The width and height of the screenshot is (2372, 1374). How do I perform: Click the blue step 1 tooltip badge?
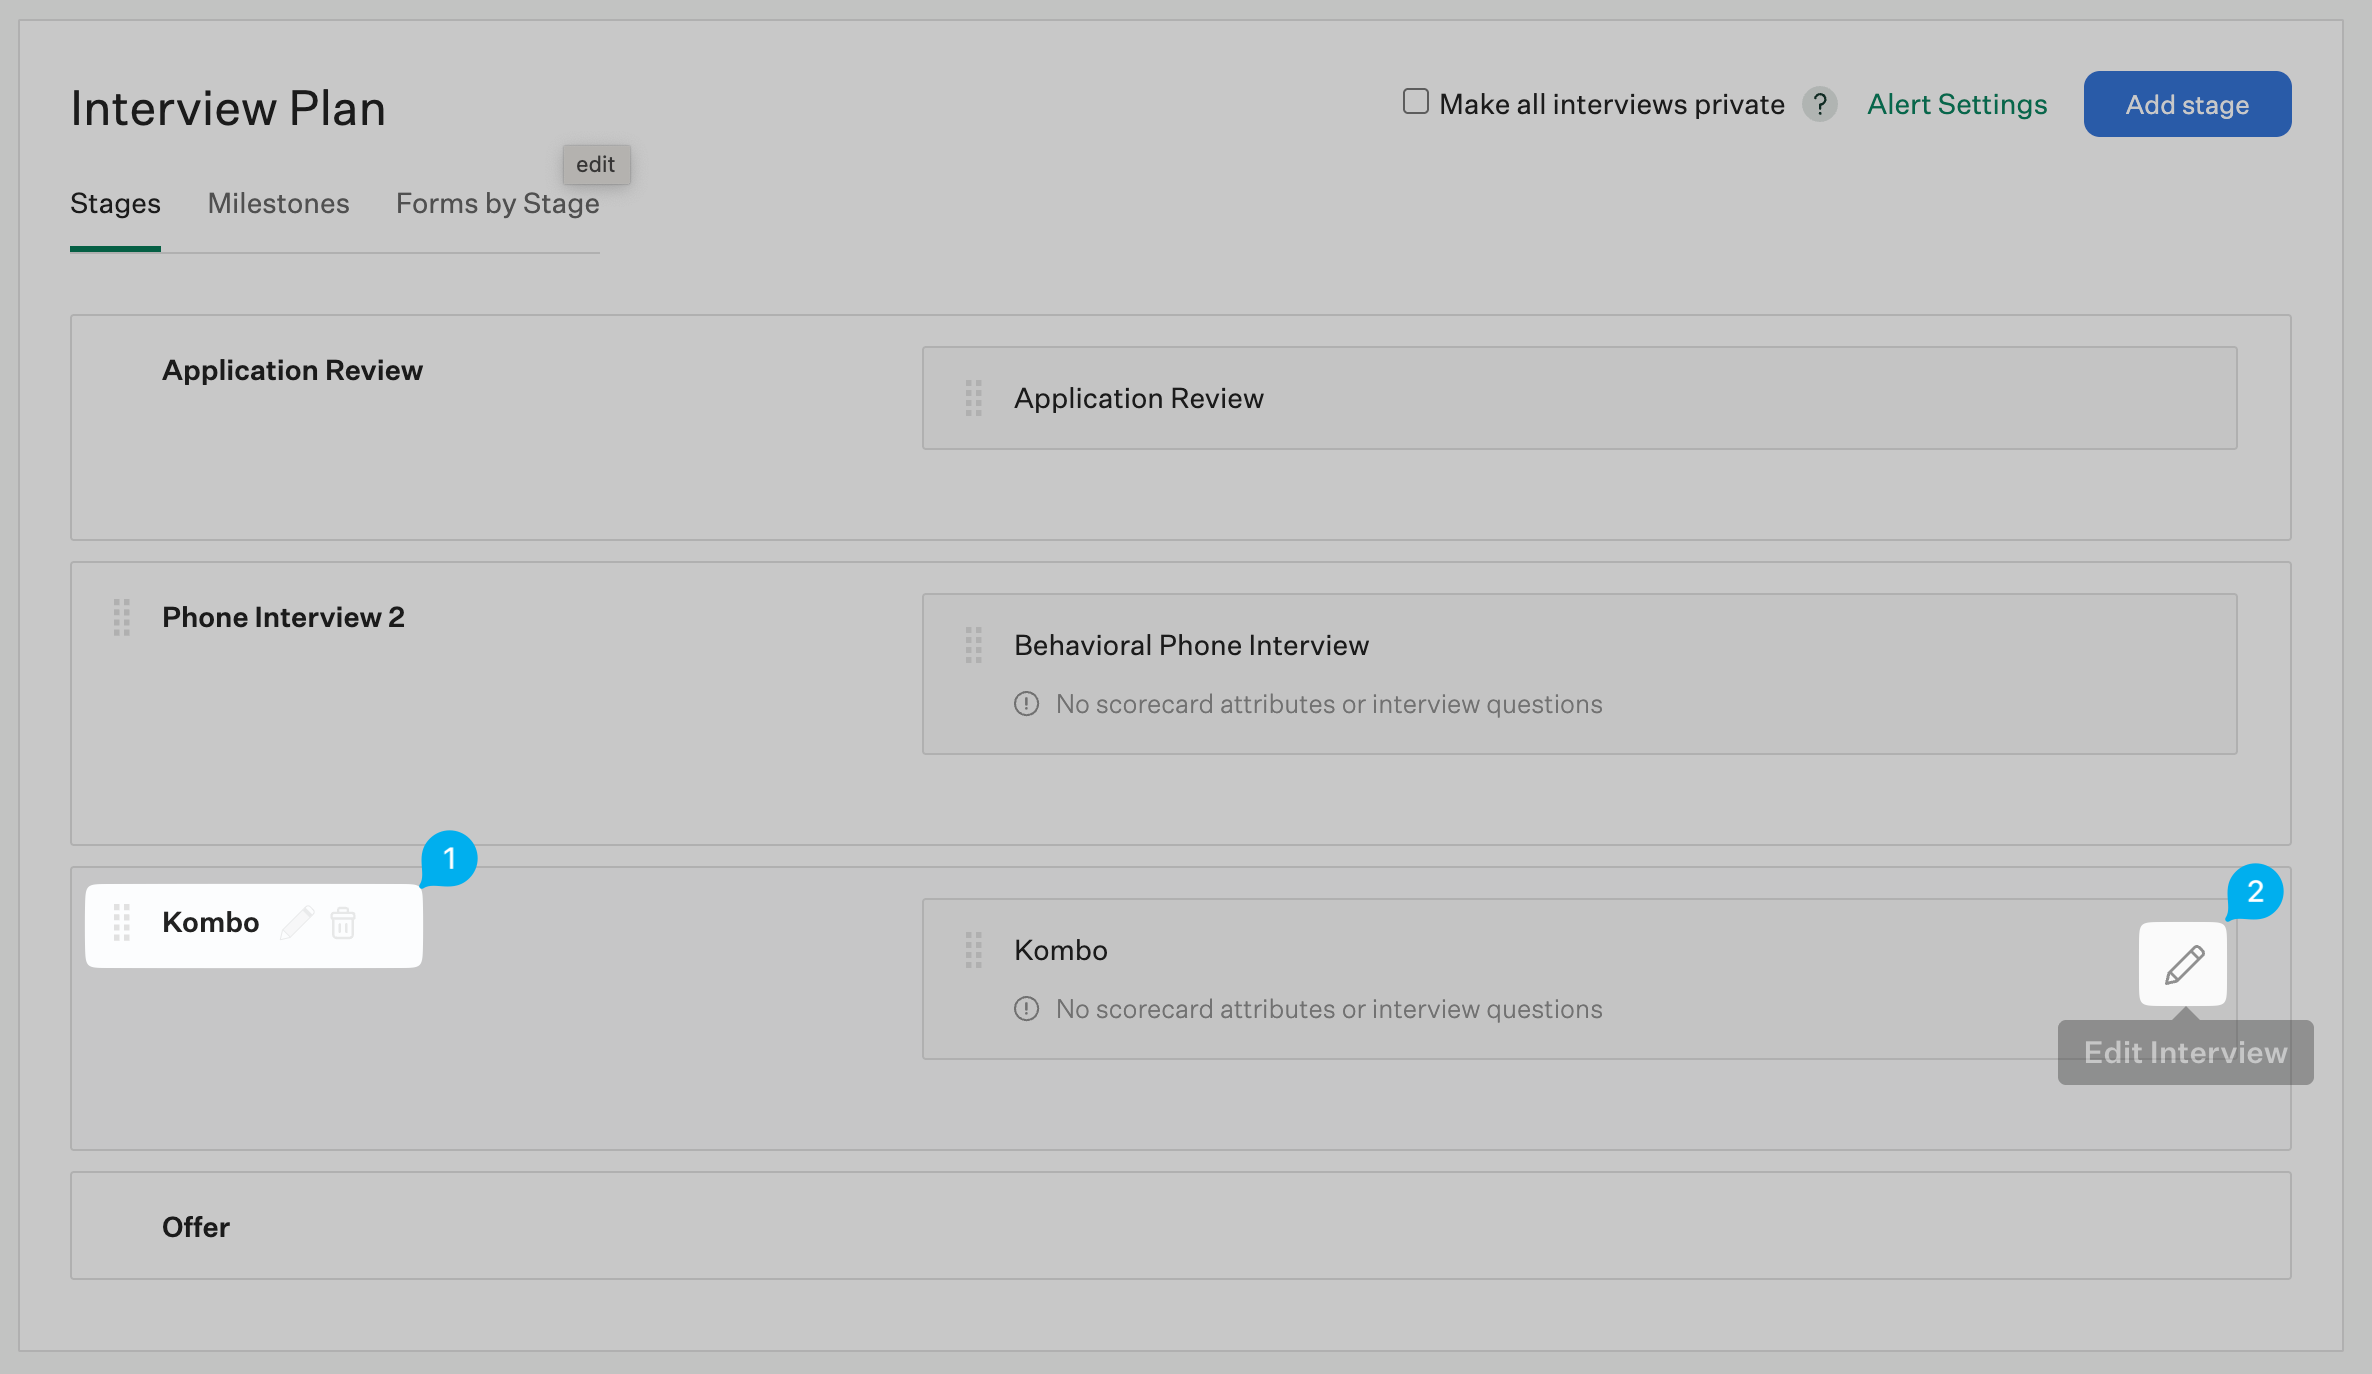click(x=449, y=859)
